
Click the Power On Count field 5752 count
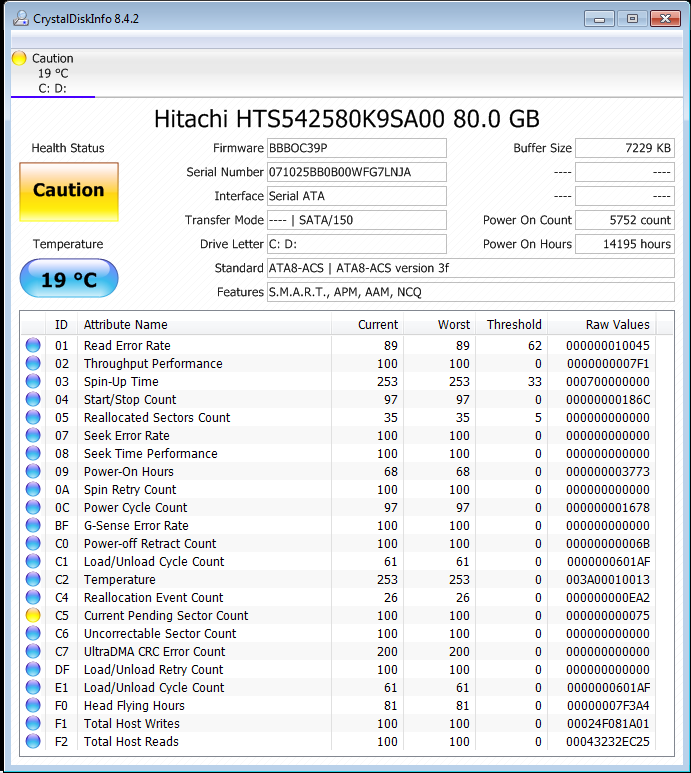625,220
